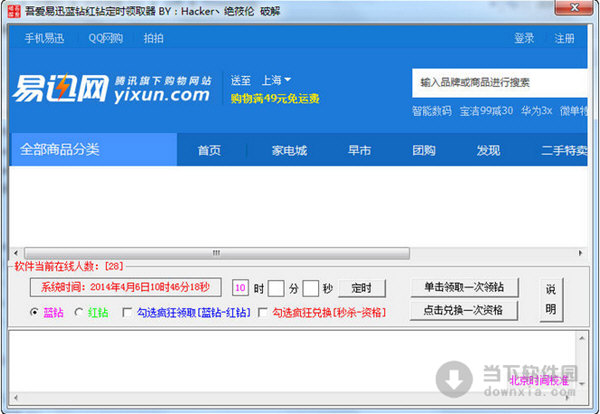Open the 智能数码 hot search link
The height and width of the screenshot is (414, 600).
coord(432,111)
